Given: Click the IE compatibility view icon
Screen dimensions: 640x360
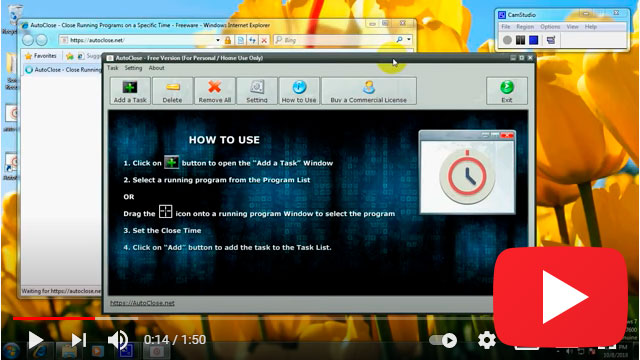Looking at the screenshot, I should tap(240, 40).
